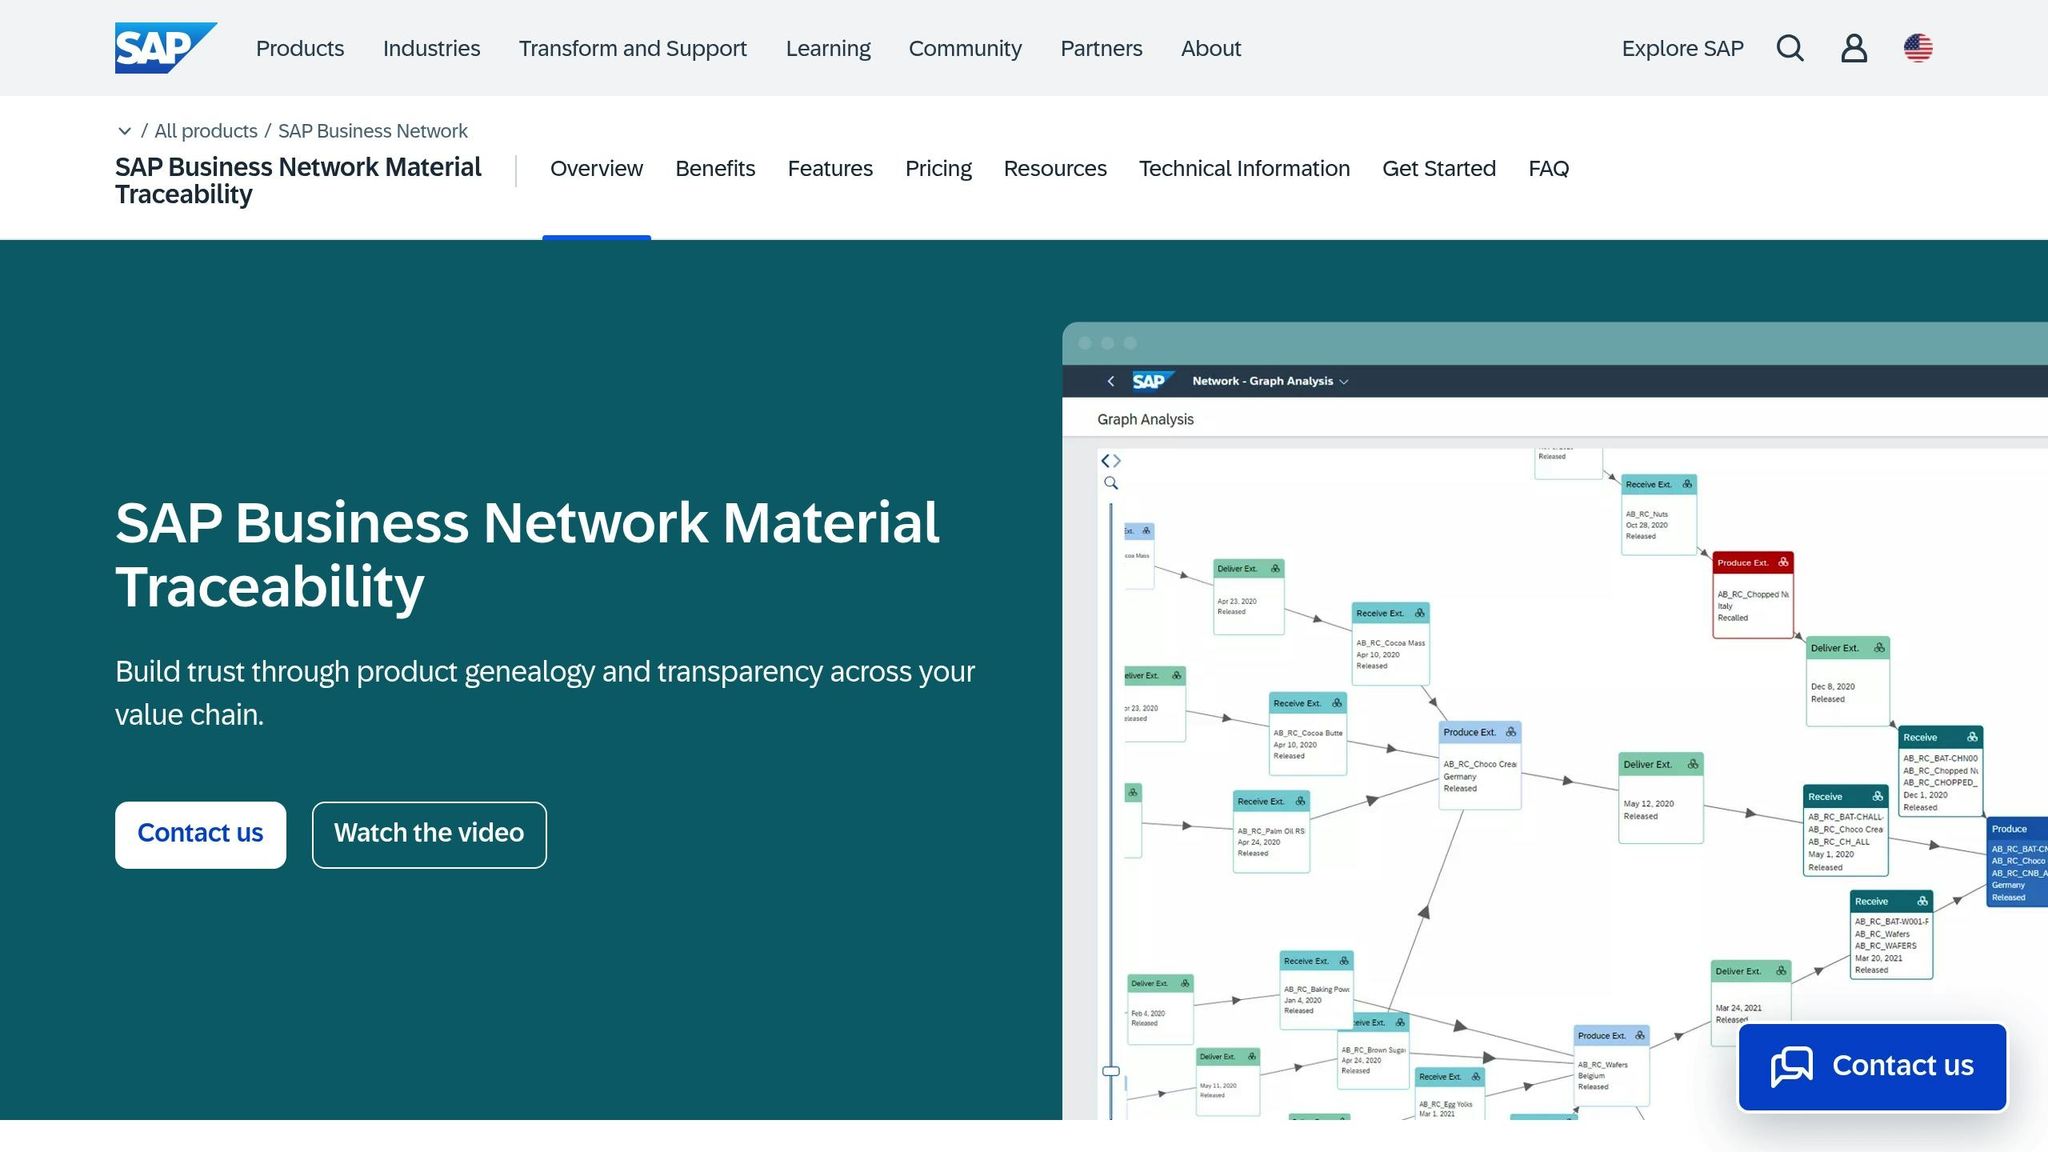Open the site search magnifier icon
Viewport: 2048px width, 1152px height.
[x=1790, y=48]
